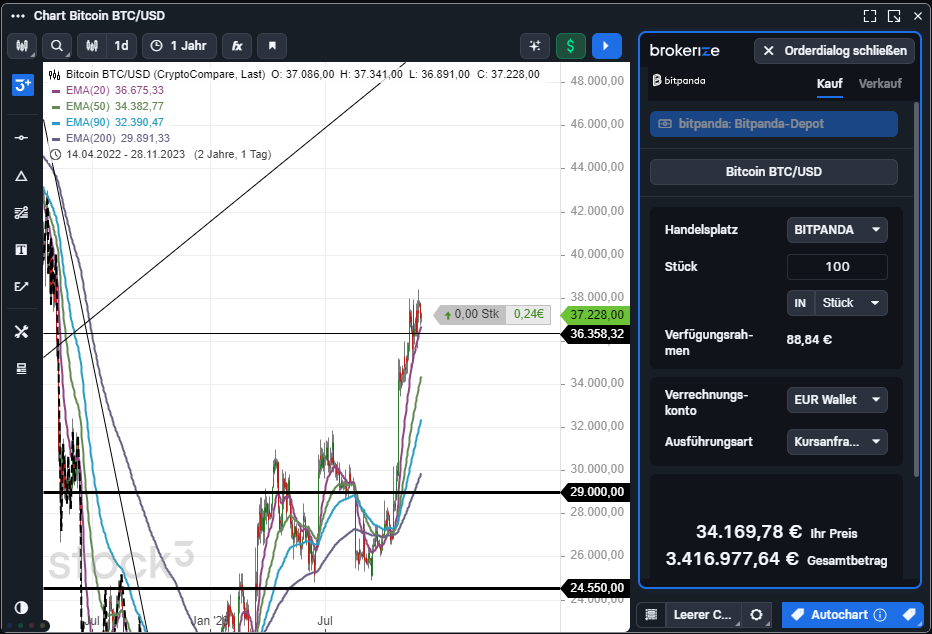Image resolution: width=932 pixels, height=634 pixels.
Task: Click the Autochart info circle icon
Action: point(881,615)
